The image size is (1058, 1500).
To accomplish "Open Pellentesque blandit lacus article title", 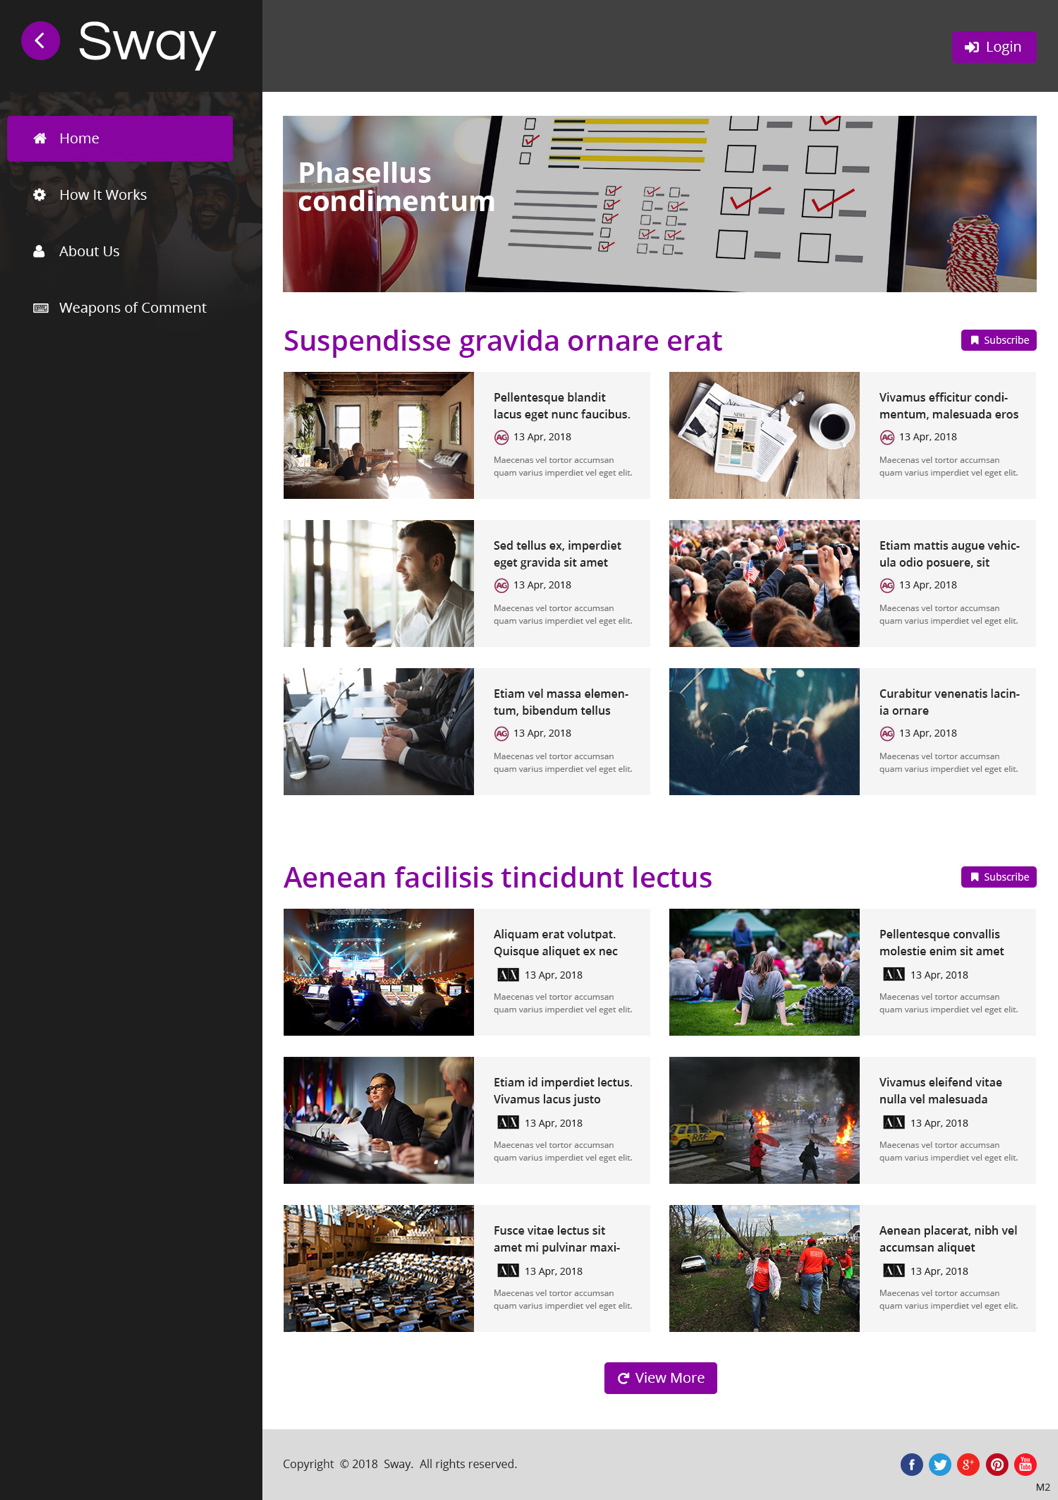I will [561, 406].
